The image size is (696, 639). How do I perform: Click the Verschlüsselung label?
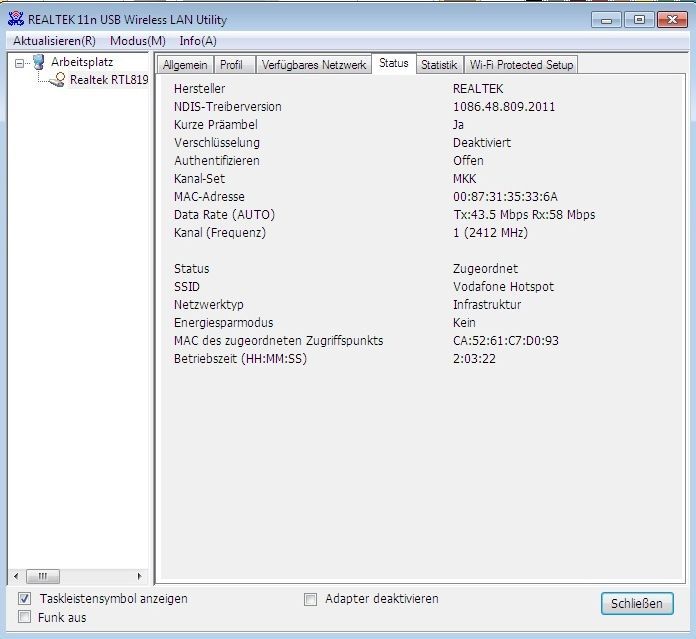pyautogui.click(x=217, y=143)
